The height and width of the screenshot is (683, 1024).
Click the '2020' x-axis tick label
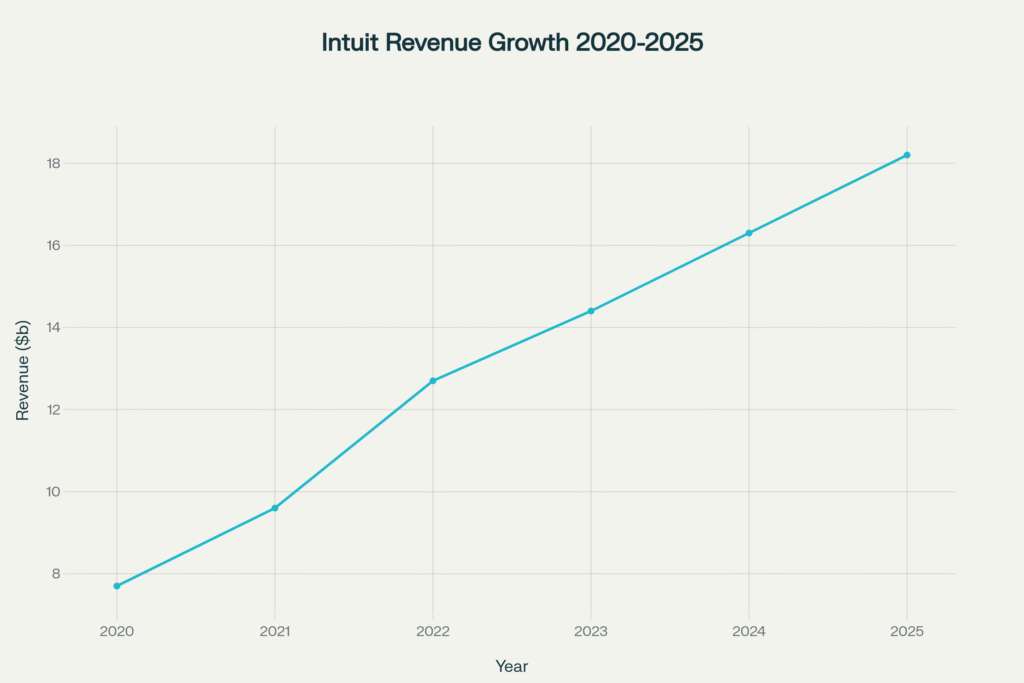coord(117,631)
